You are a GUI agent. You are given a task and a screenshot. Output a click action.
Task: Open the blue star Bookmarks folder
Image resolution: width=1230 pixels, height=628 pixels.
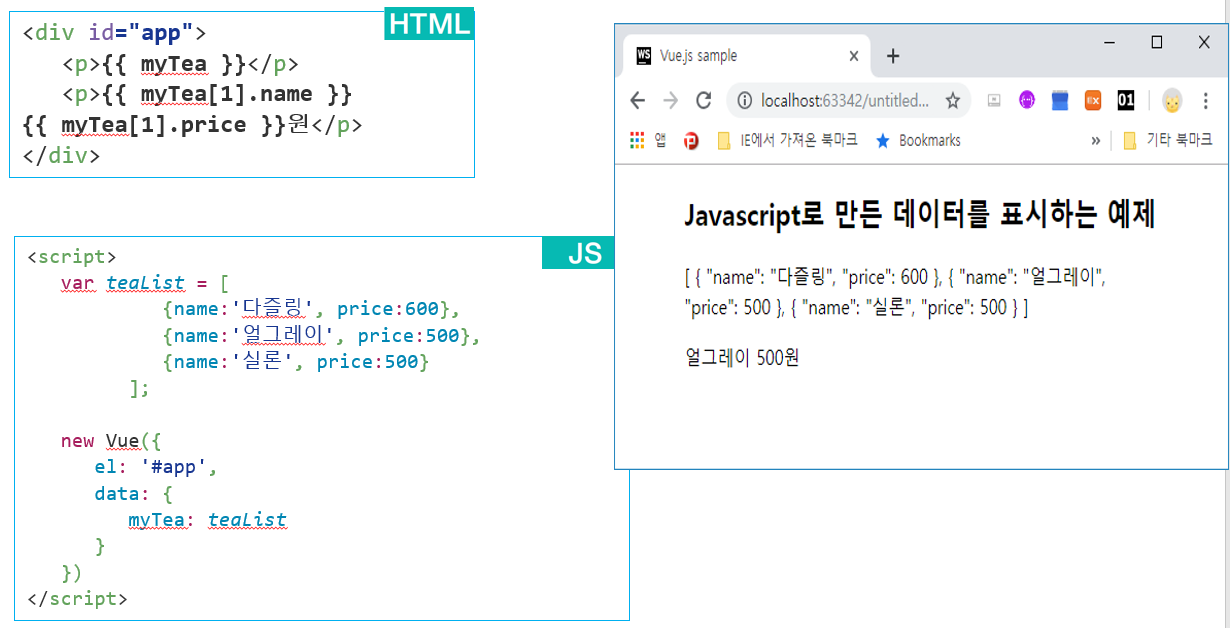click(x=918, y=140)
